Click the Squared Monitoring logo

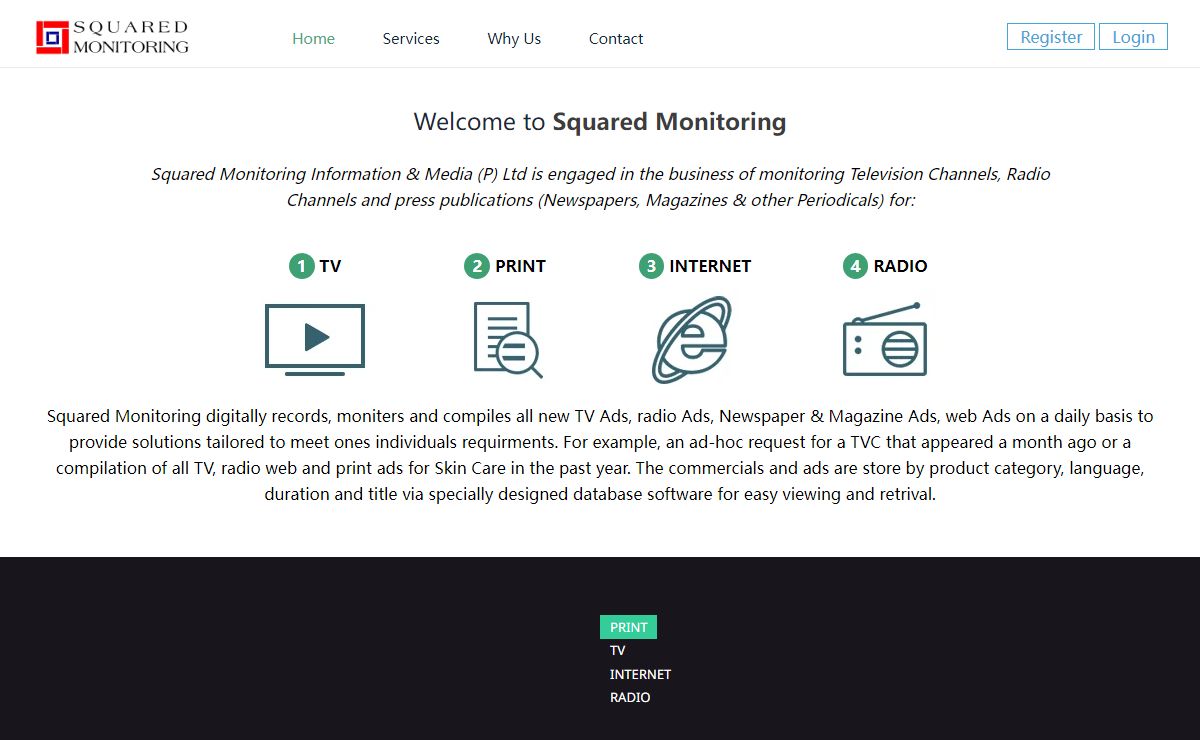coord(112,37)
